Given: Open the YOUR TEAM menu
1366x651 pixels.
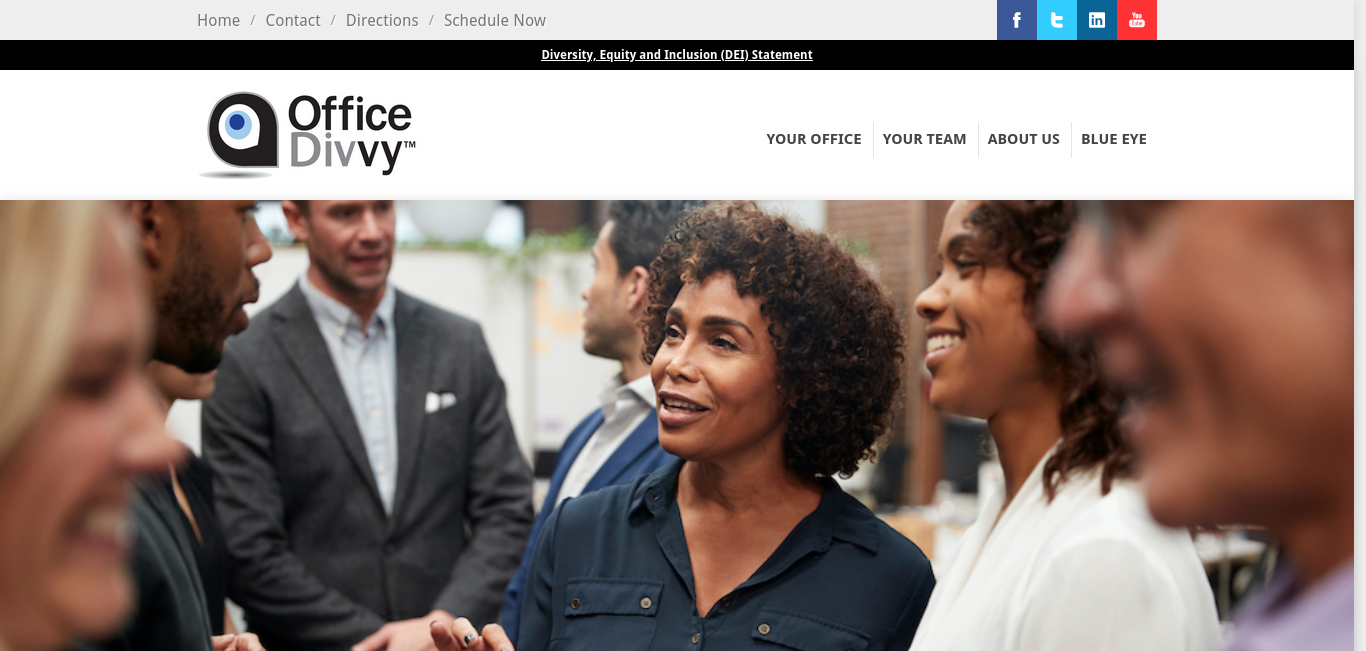Looking at the screenshot, I should tap(925, 139).
